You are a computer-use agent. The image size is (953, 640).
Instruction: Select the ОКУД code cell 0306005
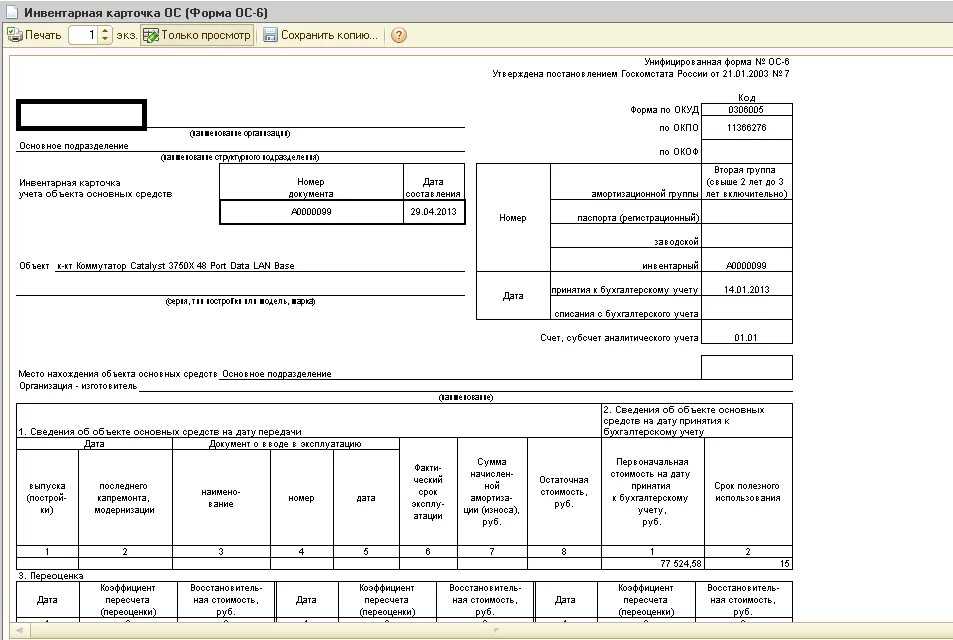tap(746, 110)
